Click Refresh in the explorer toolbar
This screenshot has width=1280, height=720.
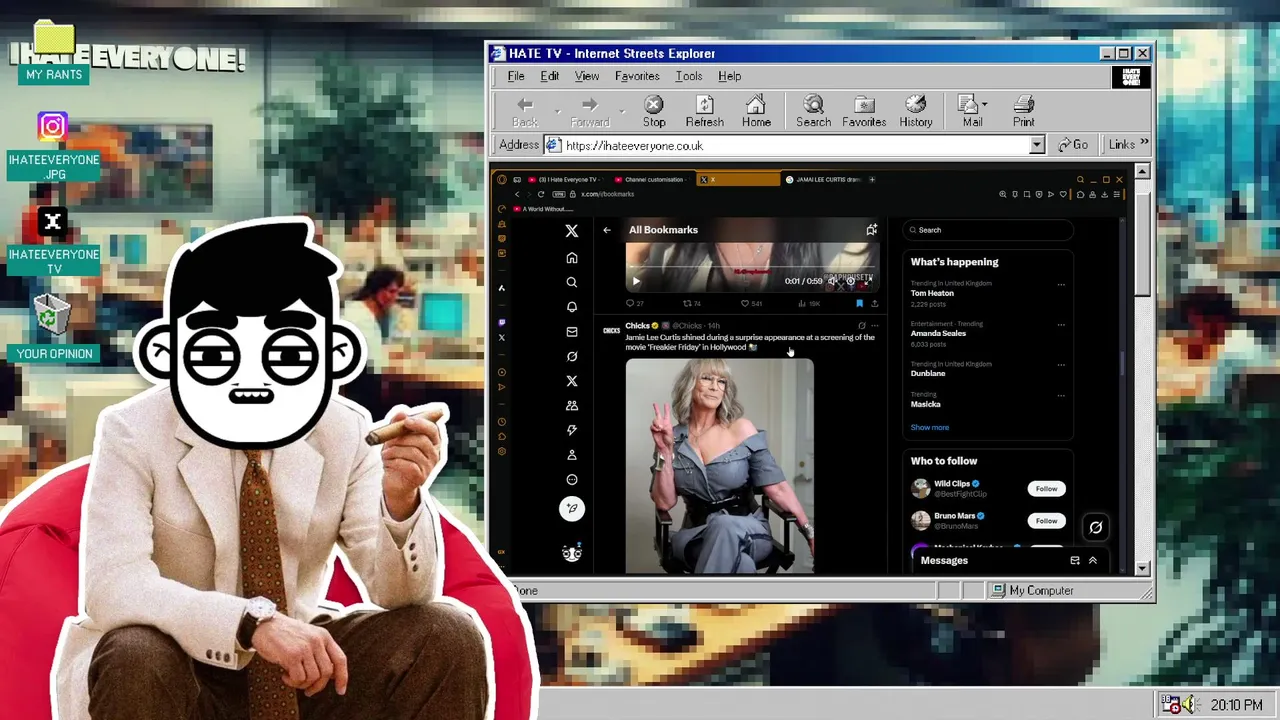[x=704, y=112]
